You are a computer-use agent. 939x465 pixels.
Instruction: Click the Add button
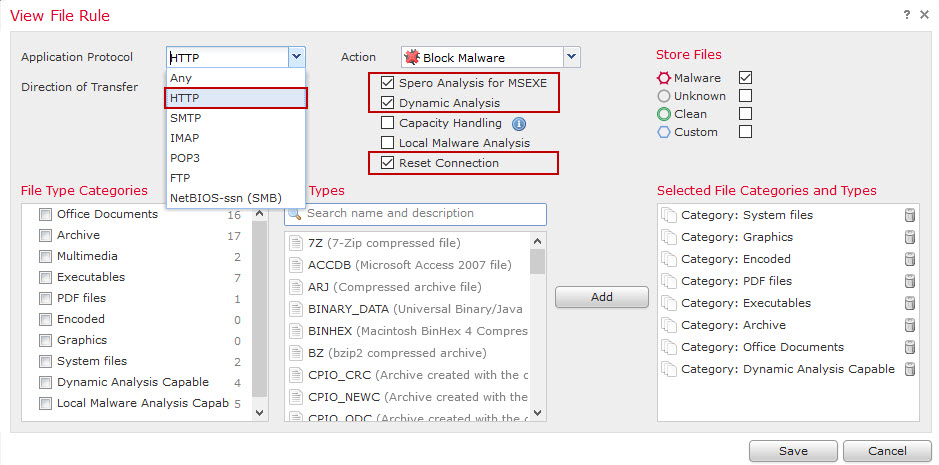click(x=602, y=297)
